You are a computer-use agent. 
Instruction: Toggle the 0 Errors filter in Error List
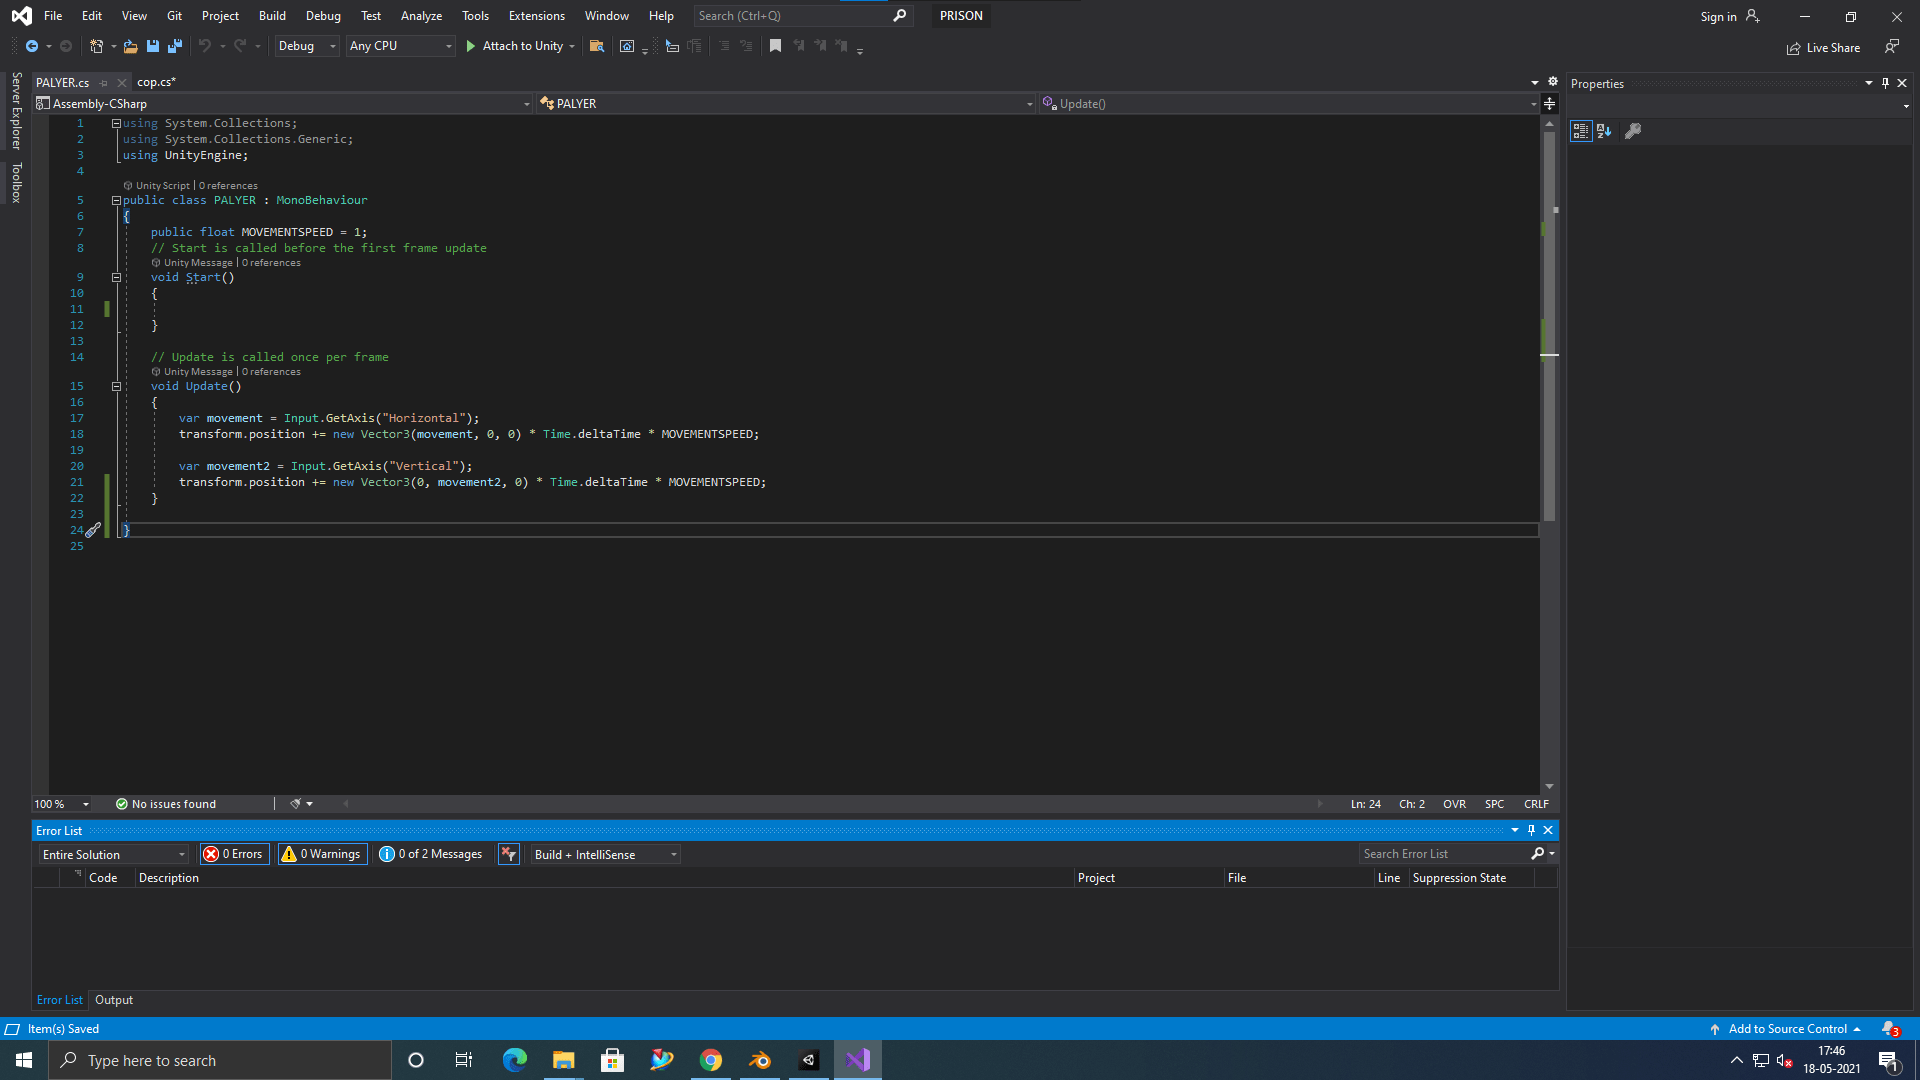[x=234, y=854]
